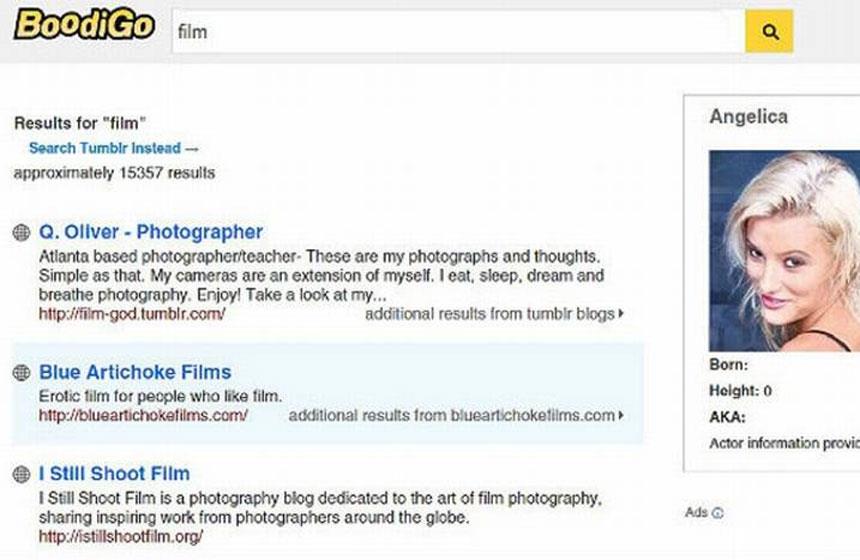This screenshot has width=860, height=560.
Task: Click the globe icon beside I Still Shoot Film
Action: (x=20, y=474)
